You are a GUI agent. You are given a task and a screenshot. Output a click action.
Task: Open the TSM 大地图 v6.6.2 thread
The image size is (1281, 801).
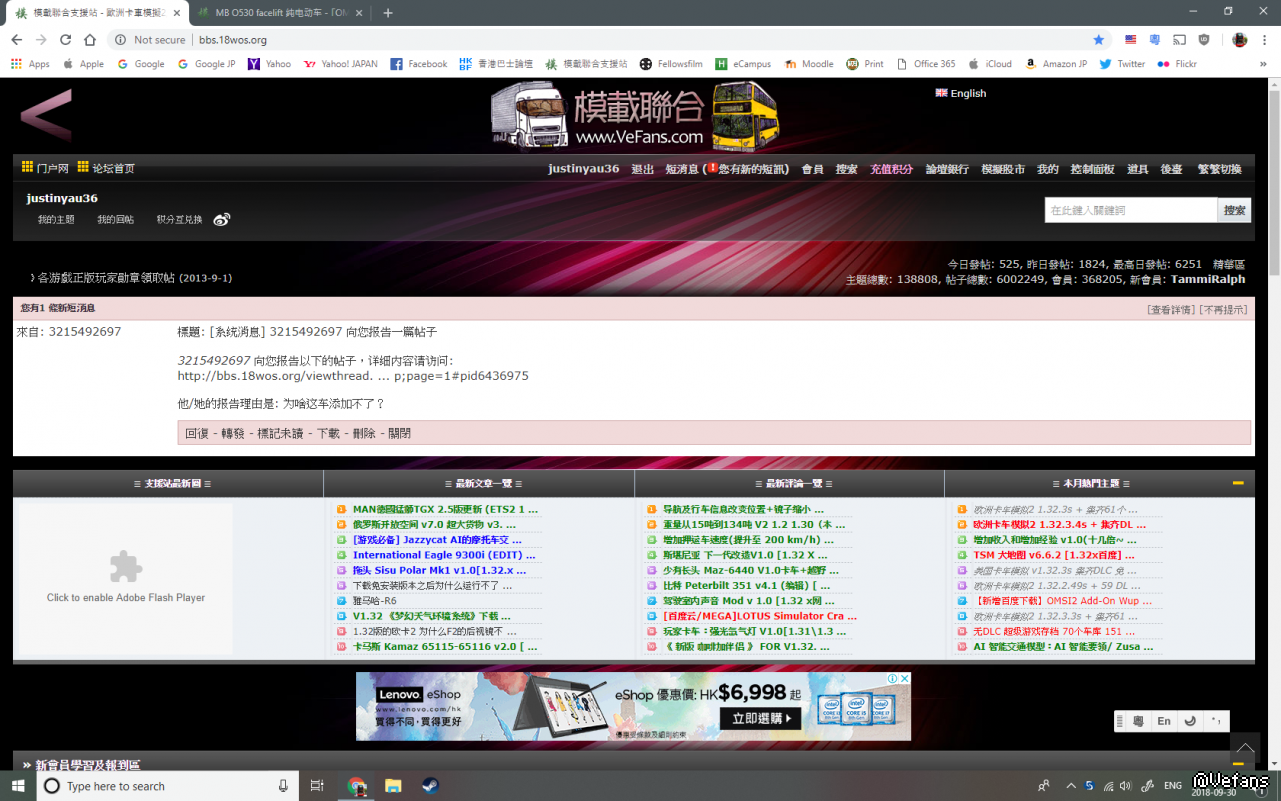1054,555
